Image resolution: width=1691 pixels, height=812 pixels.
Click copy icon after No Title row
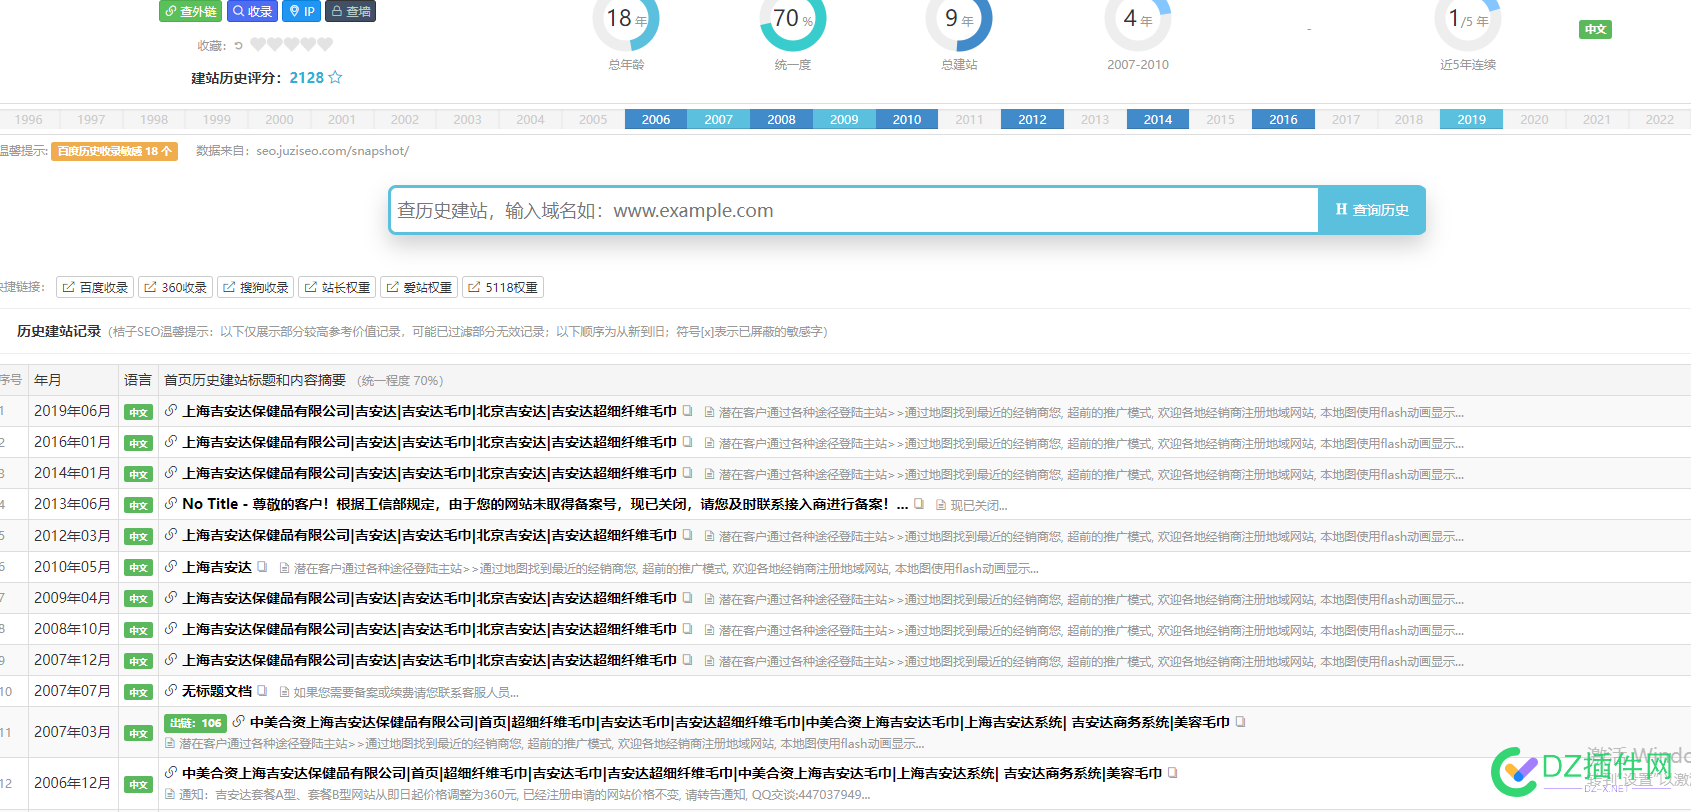pyautogui.click(x=919, y=504)
